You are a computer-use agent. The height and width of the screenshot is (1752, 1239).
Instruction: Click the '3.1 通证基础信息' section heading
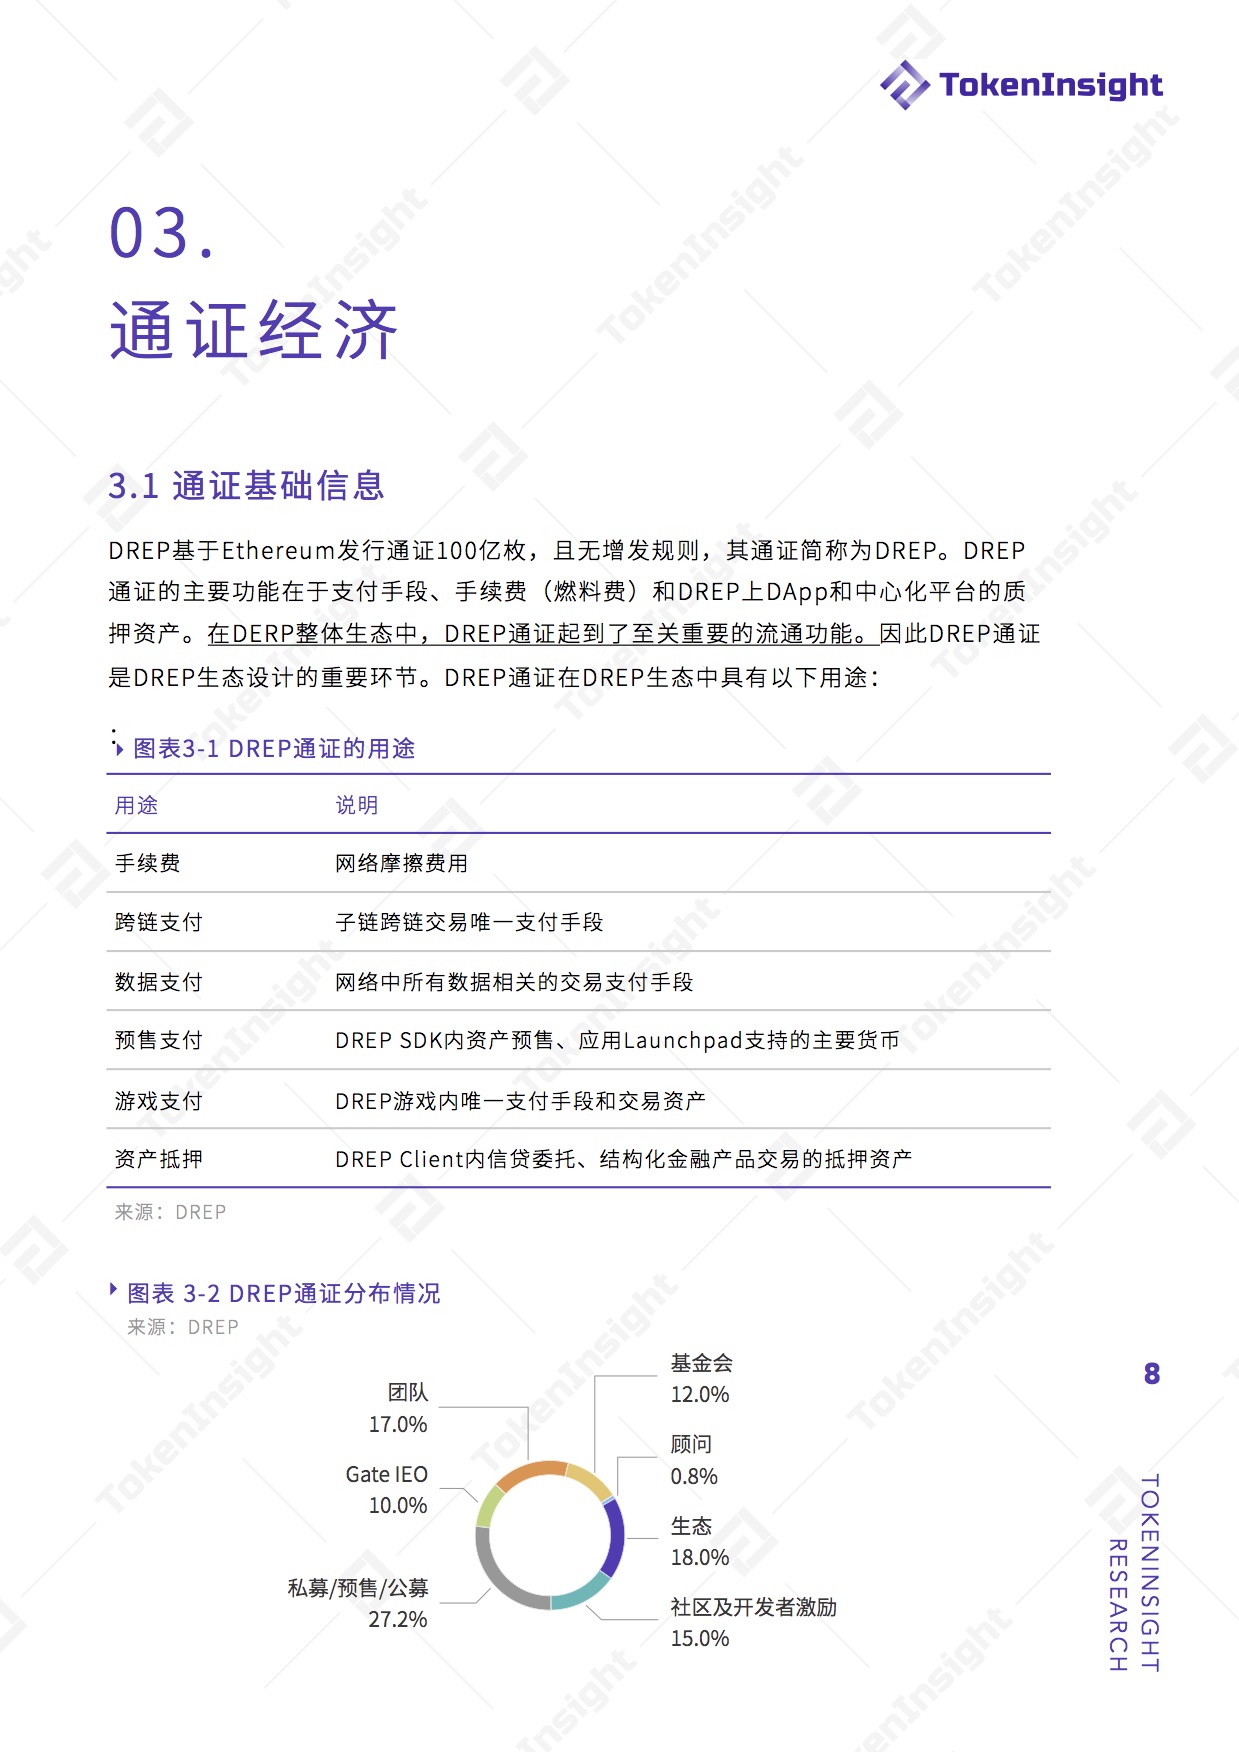[x=246, y=486]
